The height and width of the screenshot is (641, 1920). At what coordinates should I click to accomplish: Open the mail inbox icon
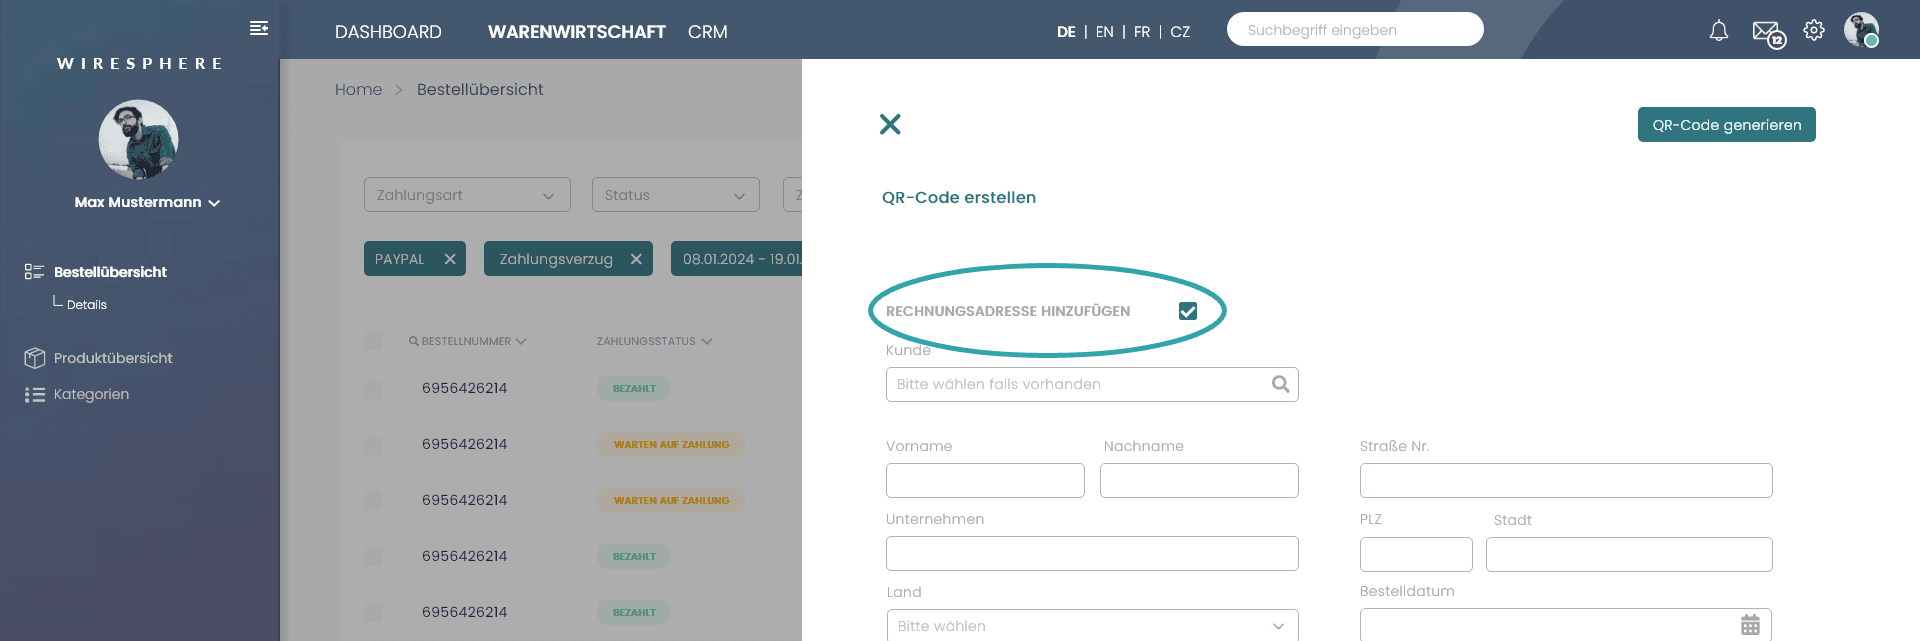[1766, 32]
